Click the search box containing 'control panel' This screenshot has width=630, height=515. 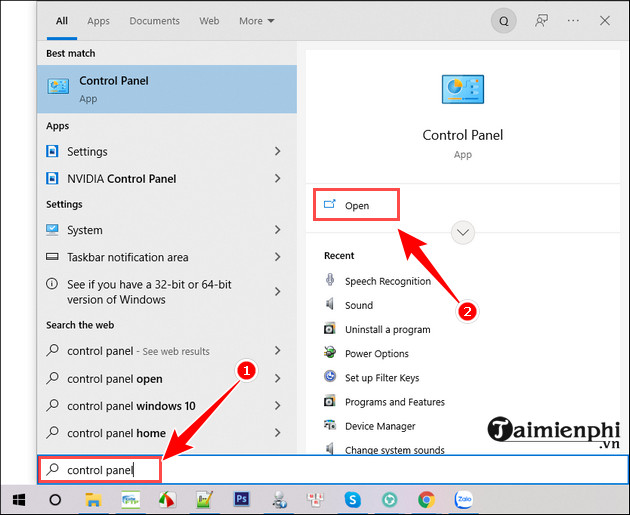[333, 470]
